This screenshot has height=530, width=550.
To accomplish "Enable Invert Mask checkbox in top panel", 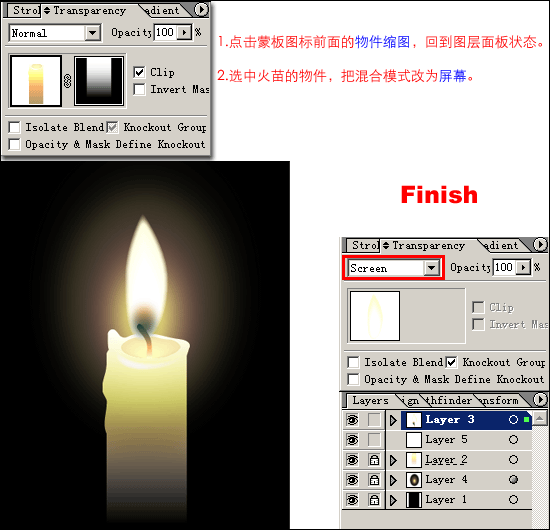I will point(139,89).
